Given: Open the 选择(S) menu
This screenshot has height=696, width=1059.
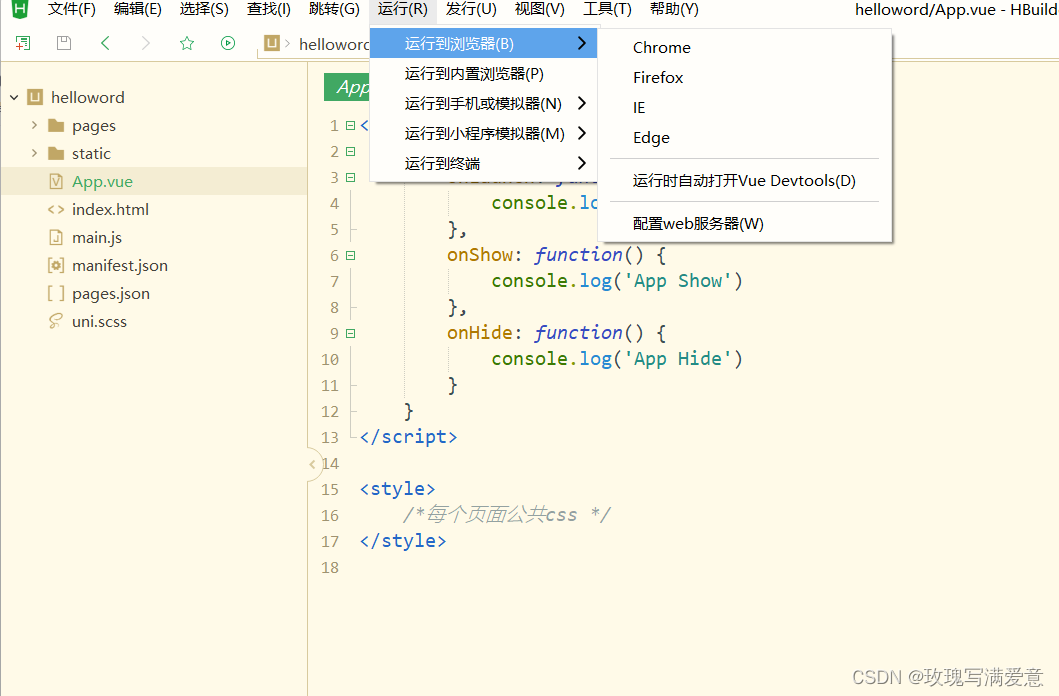Looking at the screenshot, I should 204,9.
